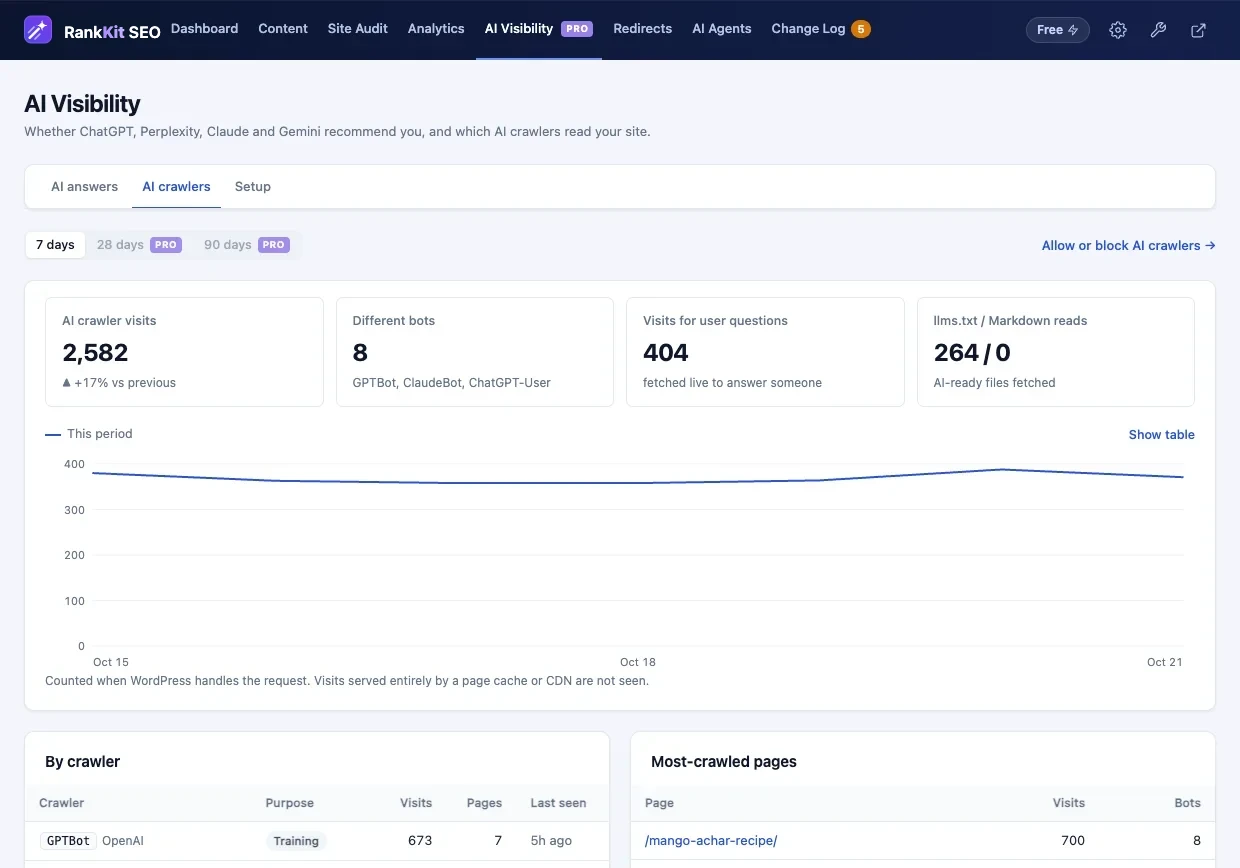Click the Free plan lightning badge
Viewport: 1240px width, 868px height.
click(x=1058, y=30)
